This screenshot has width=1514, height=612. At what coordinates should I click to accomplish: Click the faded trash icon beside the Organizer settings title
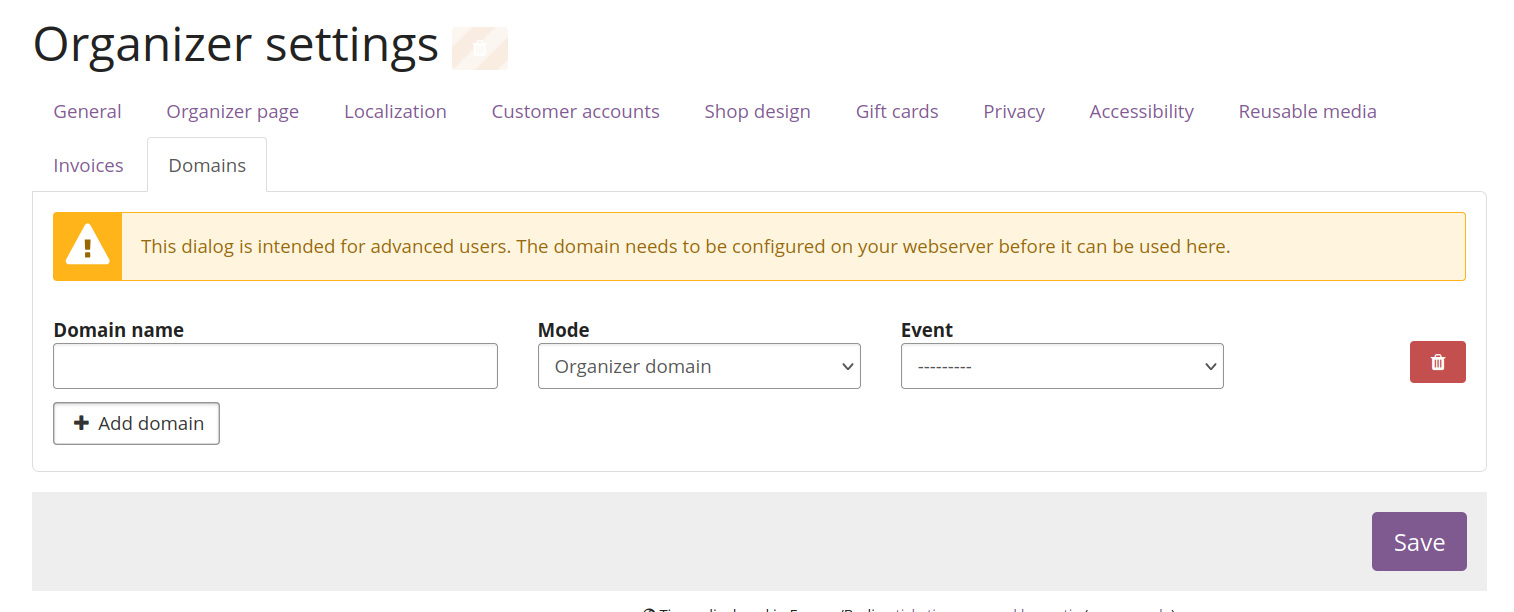480,48
